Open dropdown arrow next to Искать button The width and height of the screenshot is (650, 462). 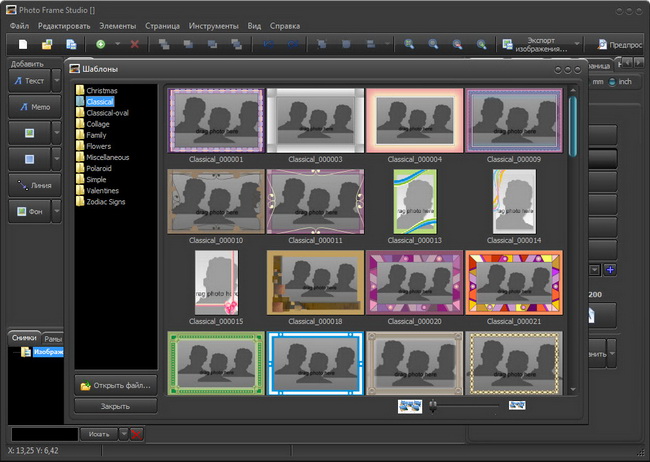[123, 434]
